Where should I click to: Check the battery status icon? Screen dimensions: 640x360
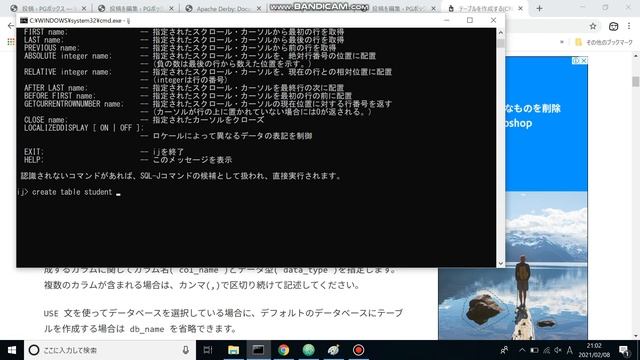click(534, 350)
